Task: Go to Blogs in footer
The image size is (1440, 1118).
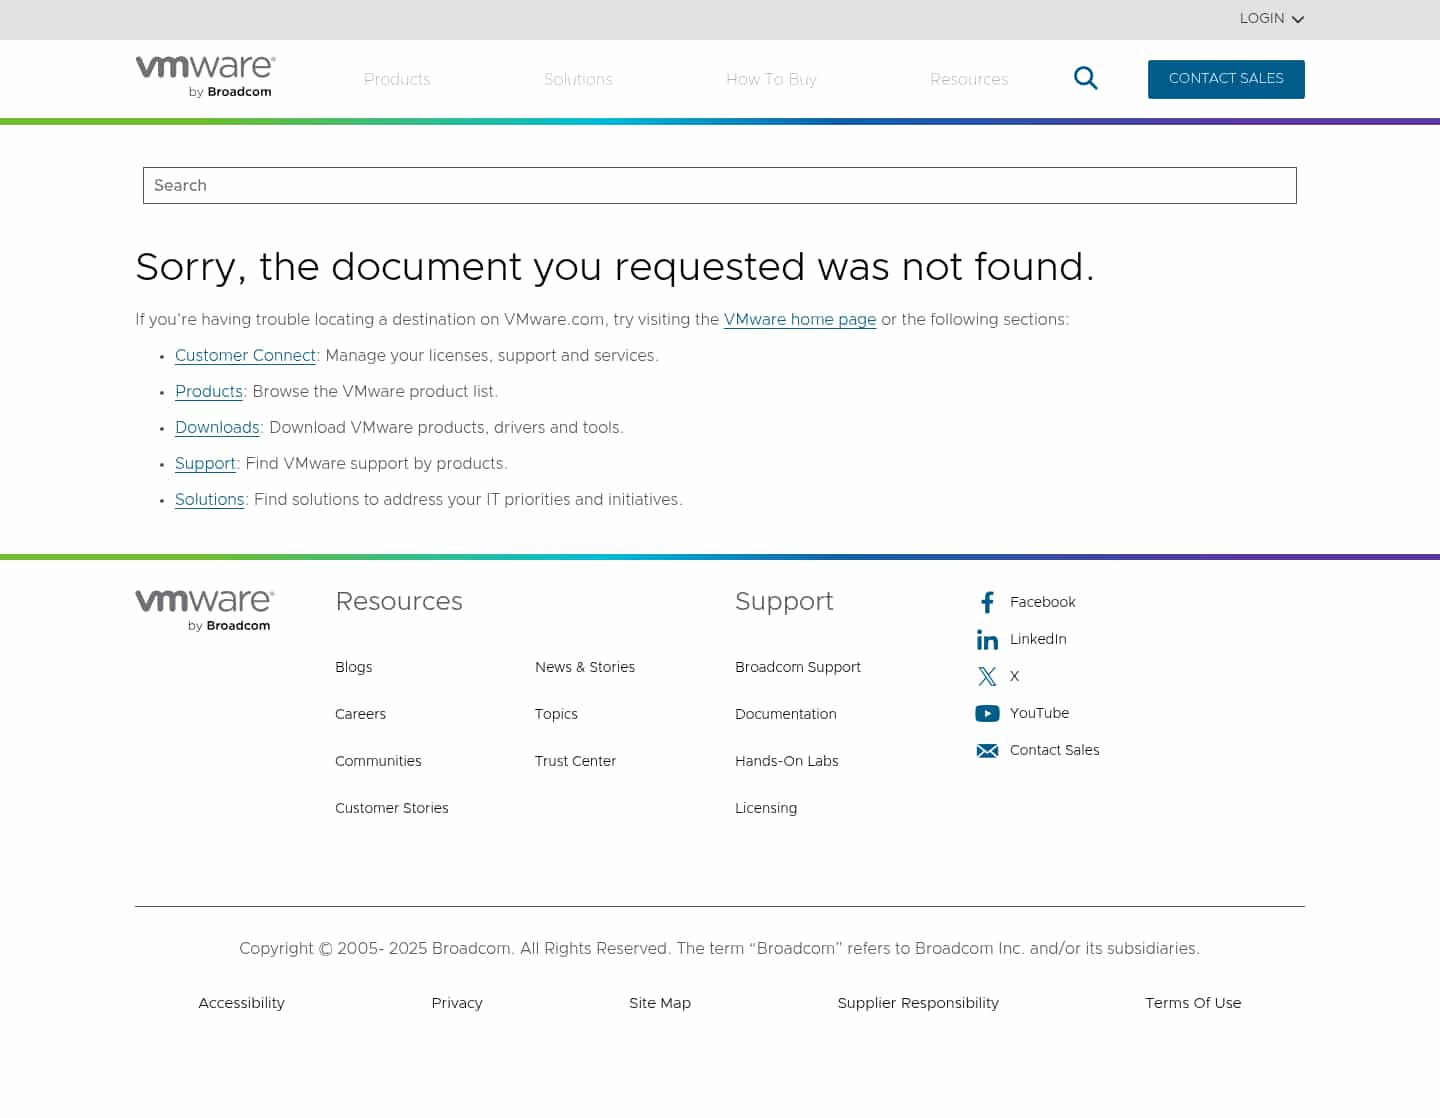Action: click(354, 667)
